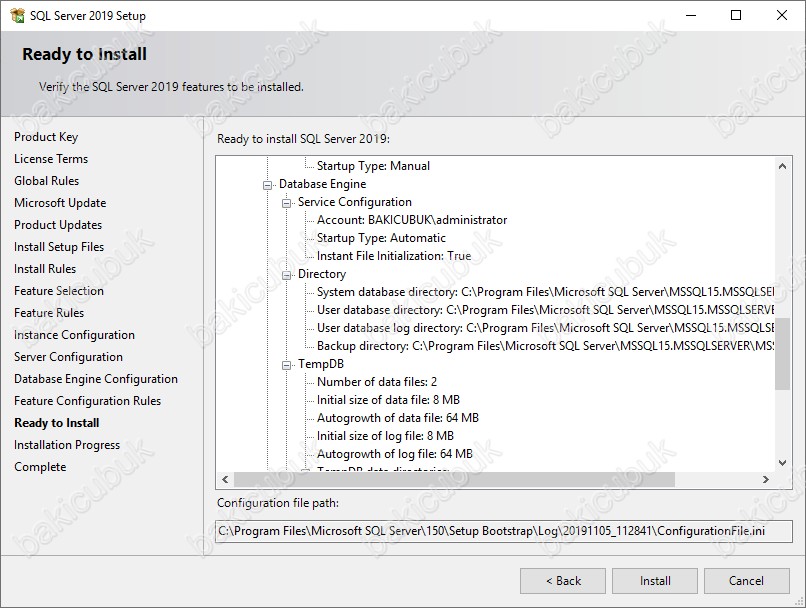This screenshot has height=608, width=806.
Task: Open the Feature Selection step
Action: coord(59,291)
